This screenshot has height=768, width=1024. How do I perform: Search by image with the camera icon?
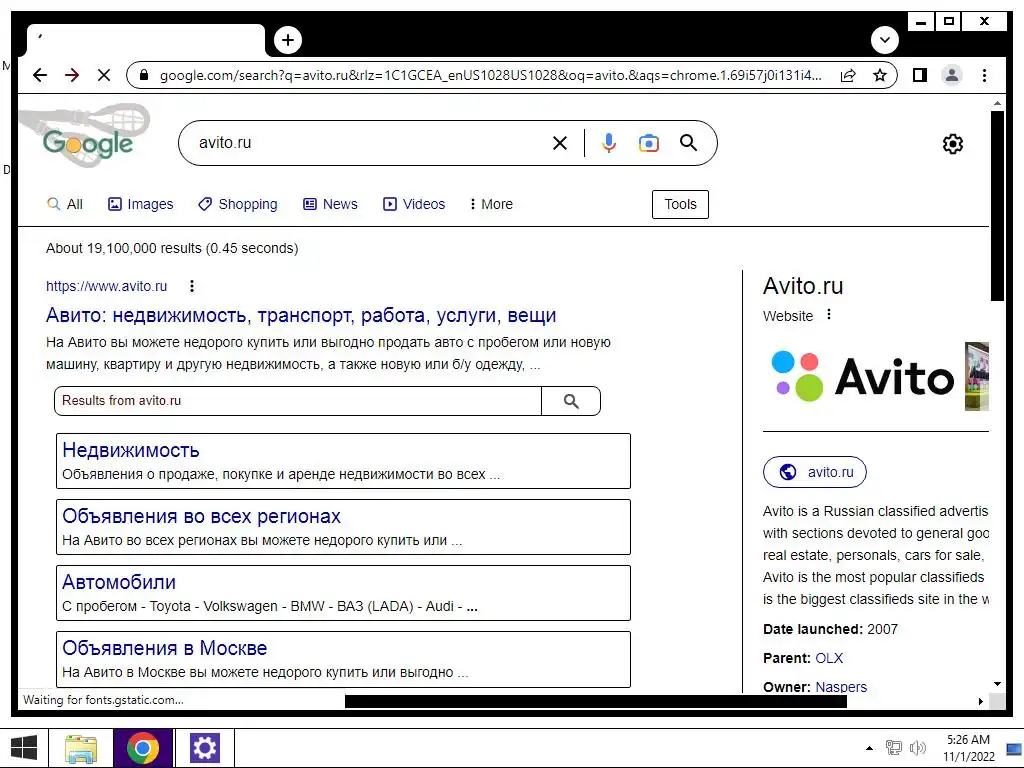click(648, 143)
